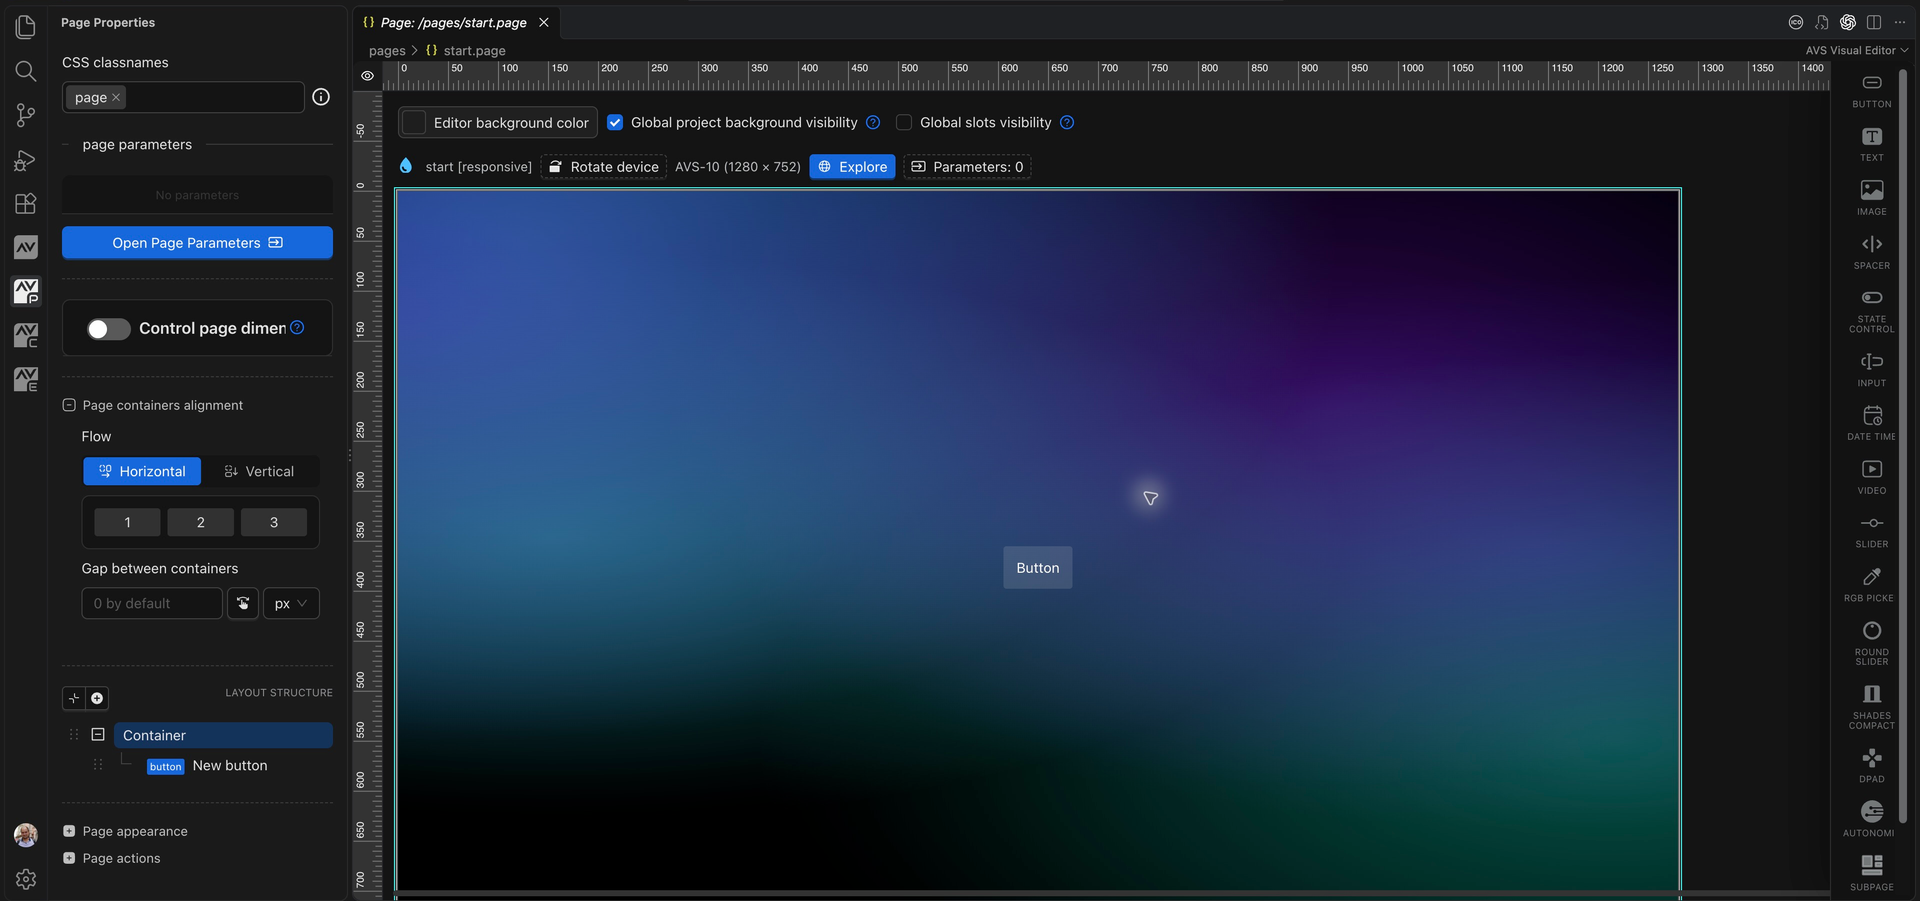
Task: Select the RGB PICKER widget icon
Action: coord(1871,577)
